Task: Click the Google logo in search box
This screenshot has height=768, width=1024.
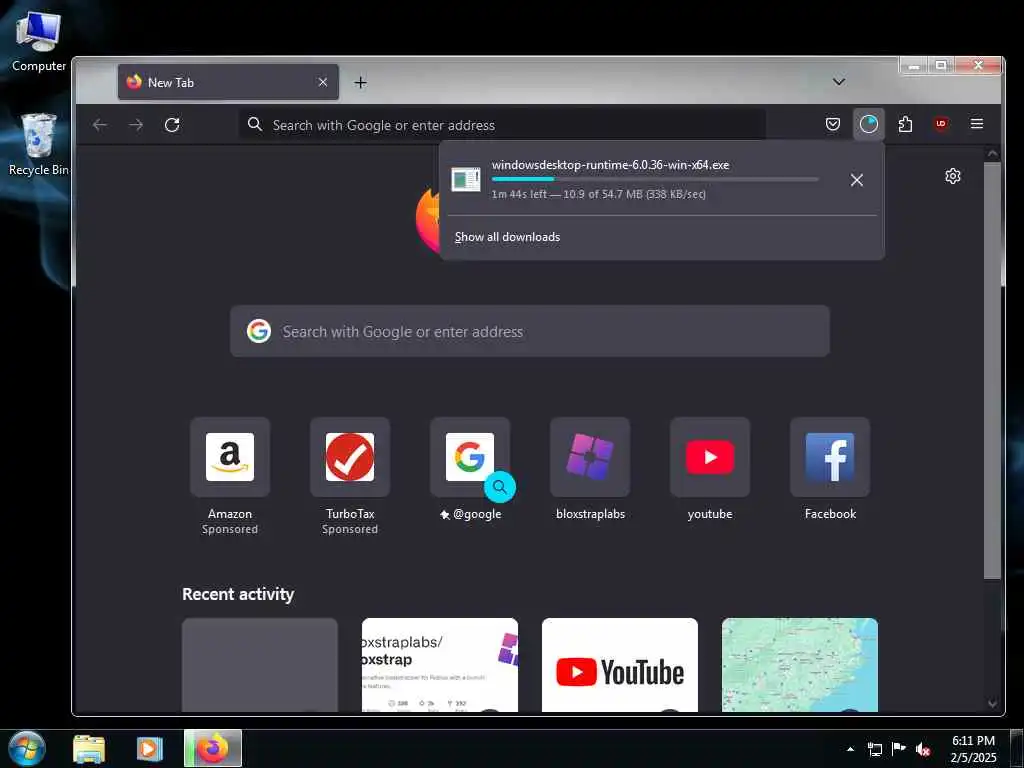Action: [259, 331]
